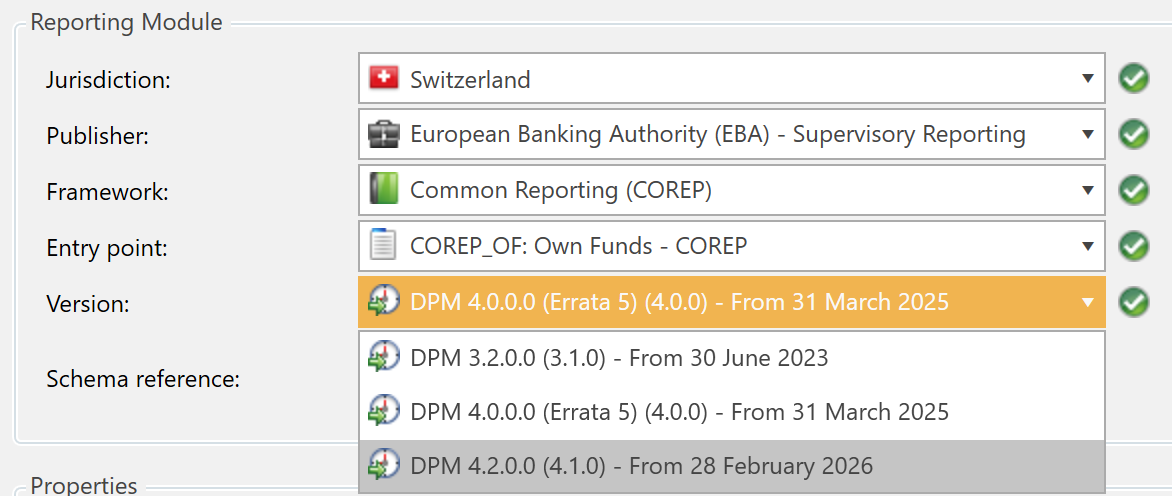Select DPM 4.2.0.0 (4.1.0) From 28 February 2026
The image size is (1172, 496).
731,467
